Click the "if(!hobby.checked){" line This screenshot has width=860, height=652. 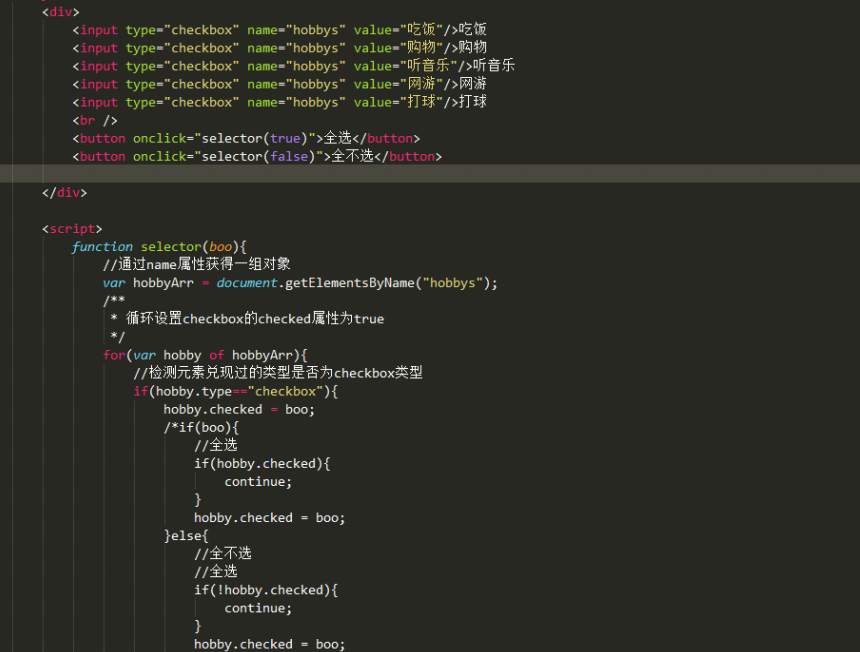pos(266,590)
